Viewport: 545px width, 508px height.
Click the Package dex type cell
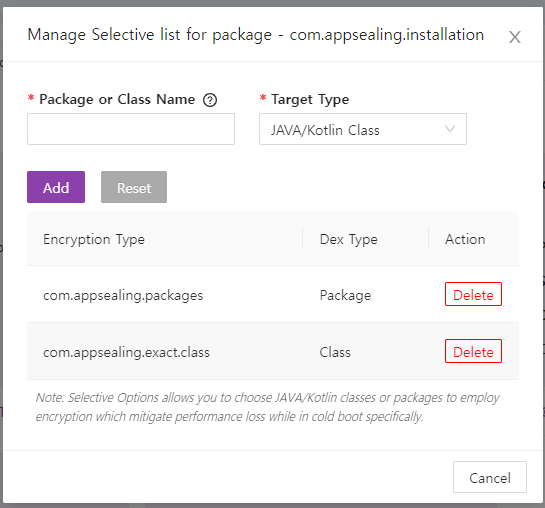(345, 295)
